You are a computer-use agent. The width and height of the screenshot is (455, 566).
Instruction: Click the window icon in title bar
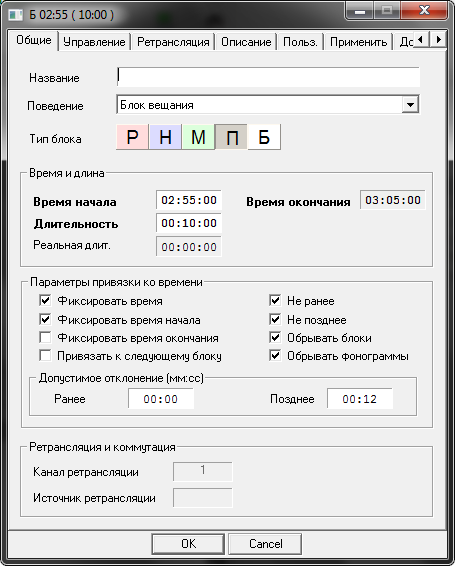pyautogui.click(x=16, y=15)
